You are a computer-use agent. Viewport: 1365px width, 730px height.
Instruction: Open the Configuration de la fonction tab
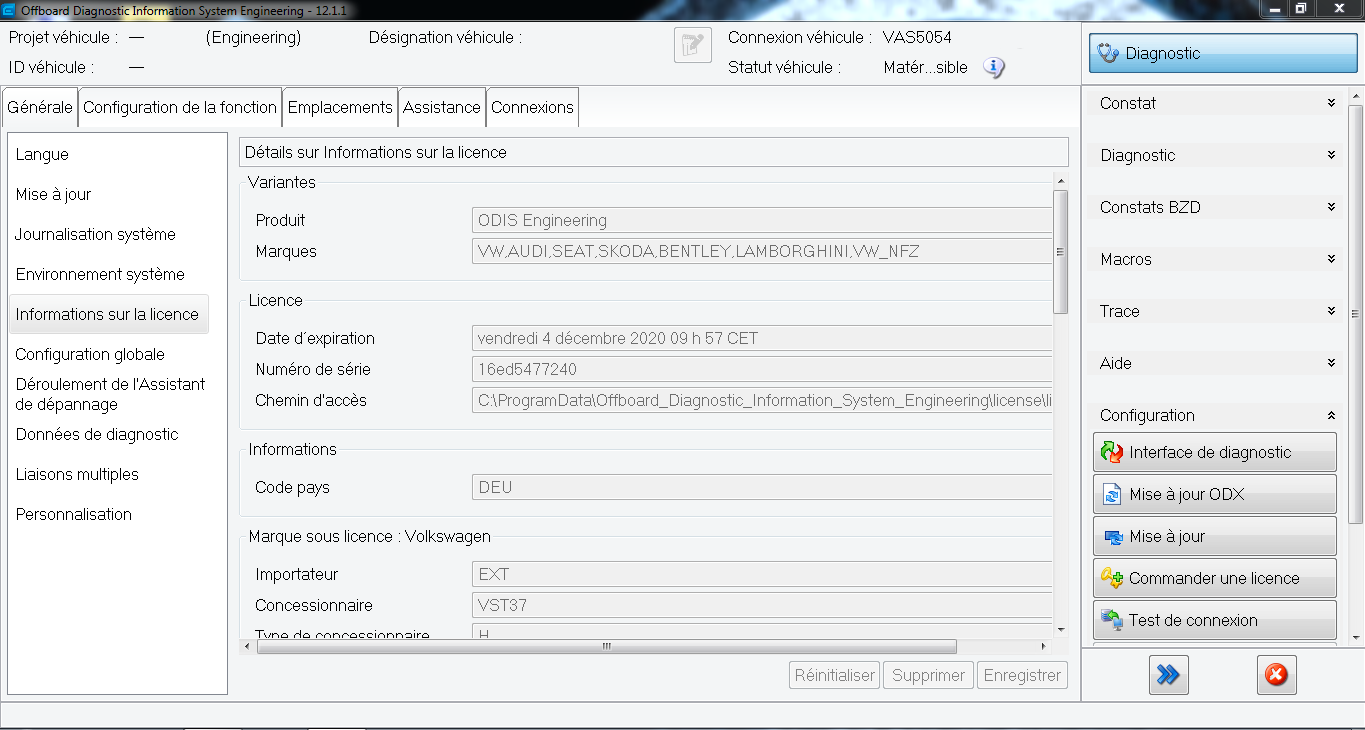click(x=180, y=107)
